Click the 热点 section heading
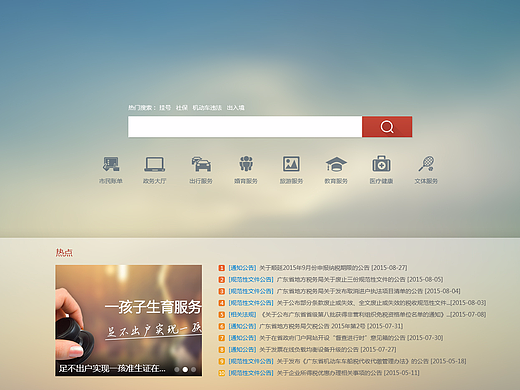Viewport: 520px width, 390px height. click(64, 252)
